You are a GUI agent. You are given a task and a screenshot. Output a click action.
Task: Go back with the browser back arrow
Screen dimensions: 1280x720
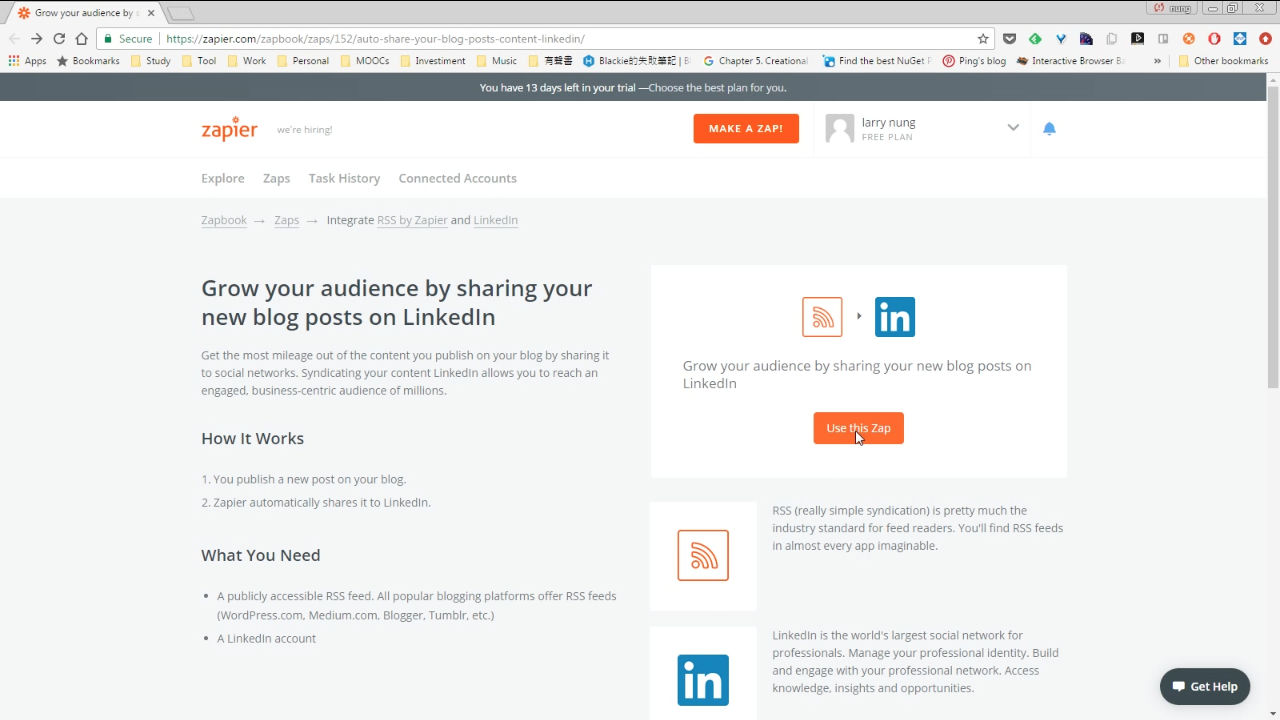(14, 39)
